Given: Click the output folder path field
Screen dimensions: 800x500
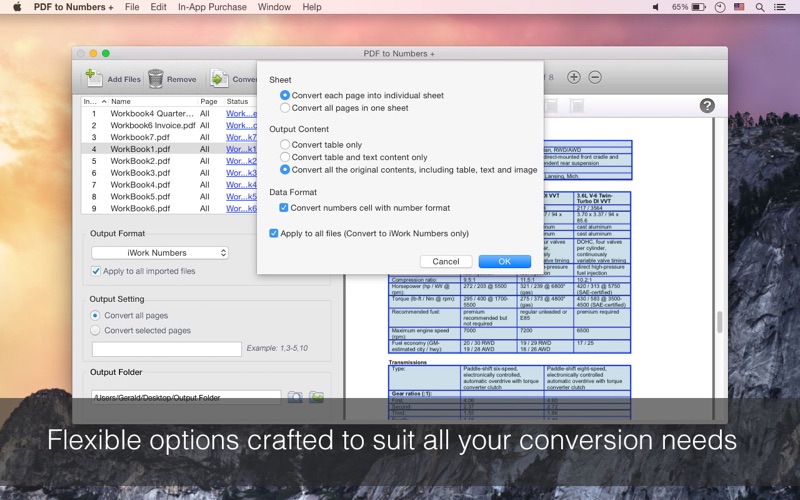Looking at the screenshot, I should point(186,397).
